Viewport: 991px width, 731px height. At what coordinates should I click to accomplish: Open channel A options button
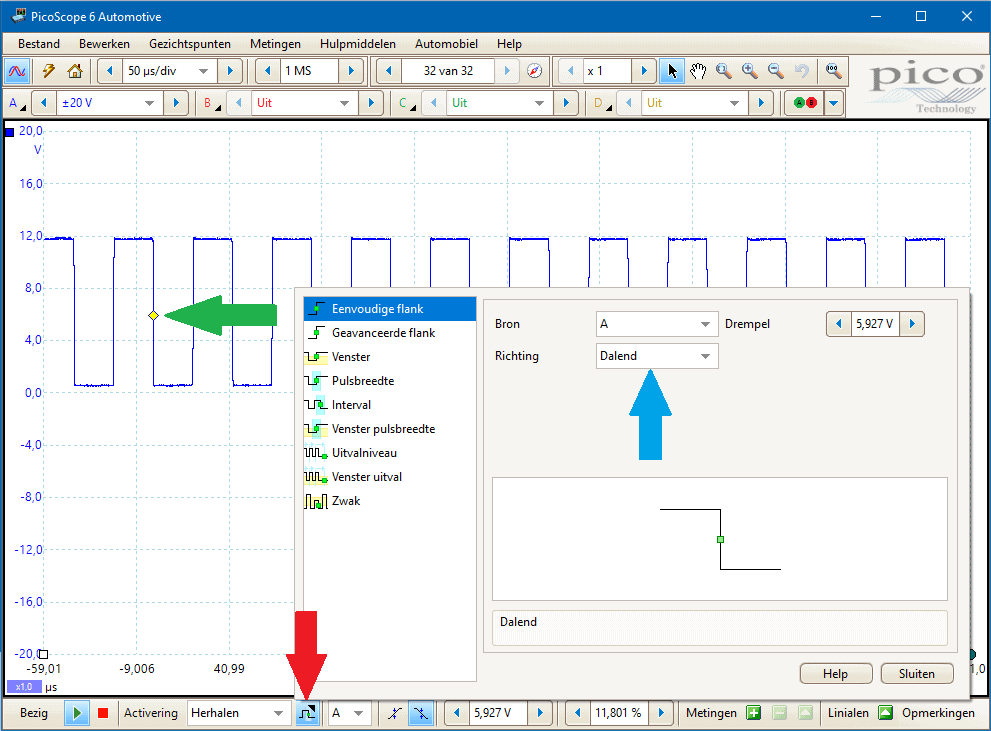tap(16, 103)
